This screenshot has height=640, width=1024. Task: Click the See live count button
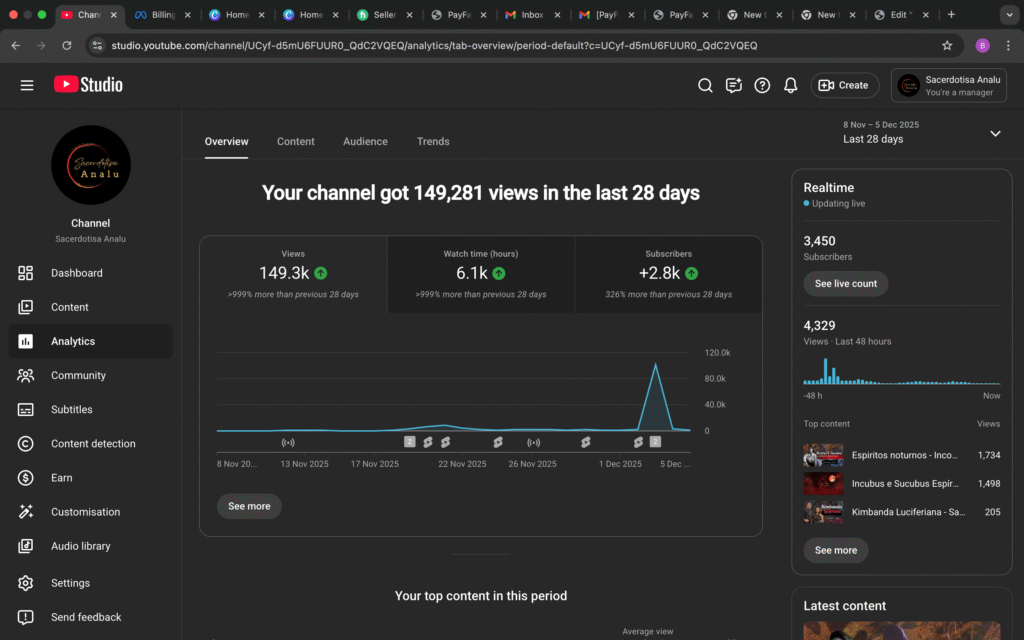(x=845, y=283)
